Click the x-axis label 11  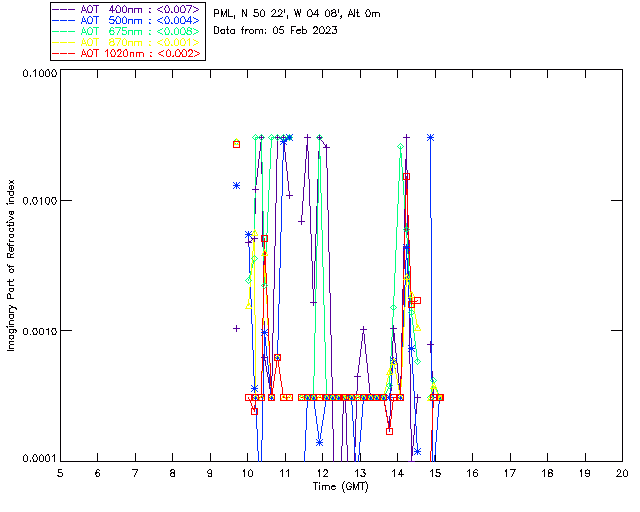285,473
